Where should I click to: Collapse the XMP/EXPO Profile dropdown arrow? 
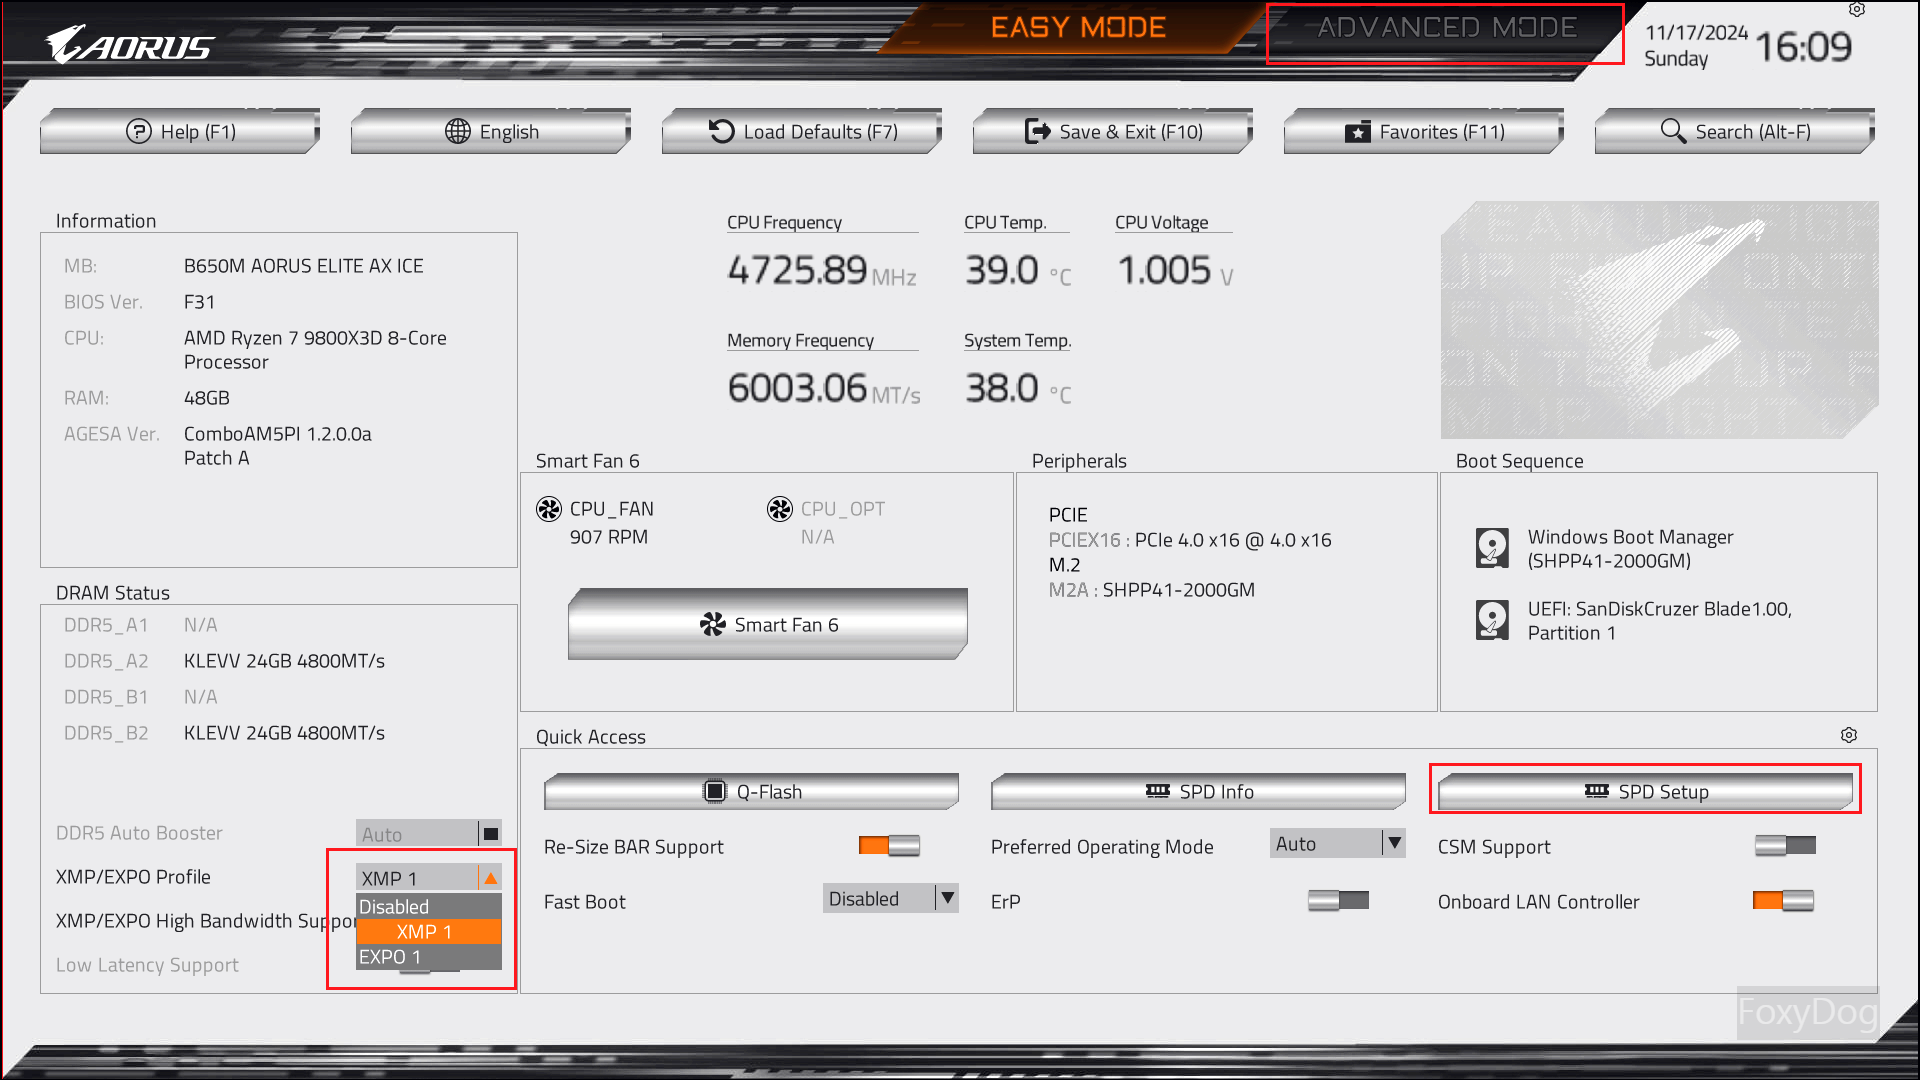490,878
